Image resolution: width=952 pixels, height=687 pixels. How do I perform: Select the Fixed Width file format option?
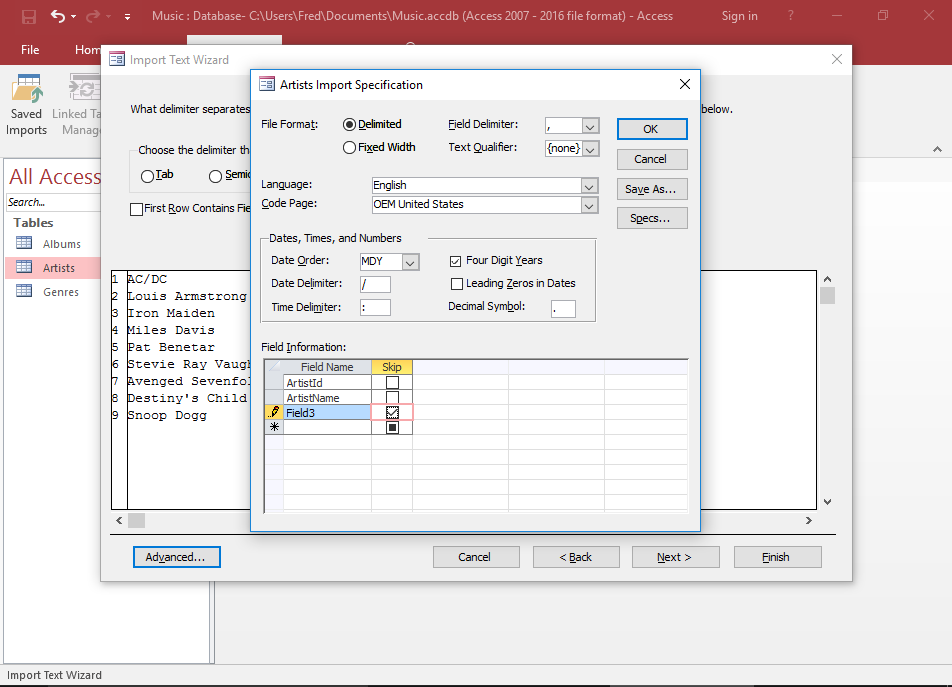(x=349, y=147)
